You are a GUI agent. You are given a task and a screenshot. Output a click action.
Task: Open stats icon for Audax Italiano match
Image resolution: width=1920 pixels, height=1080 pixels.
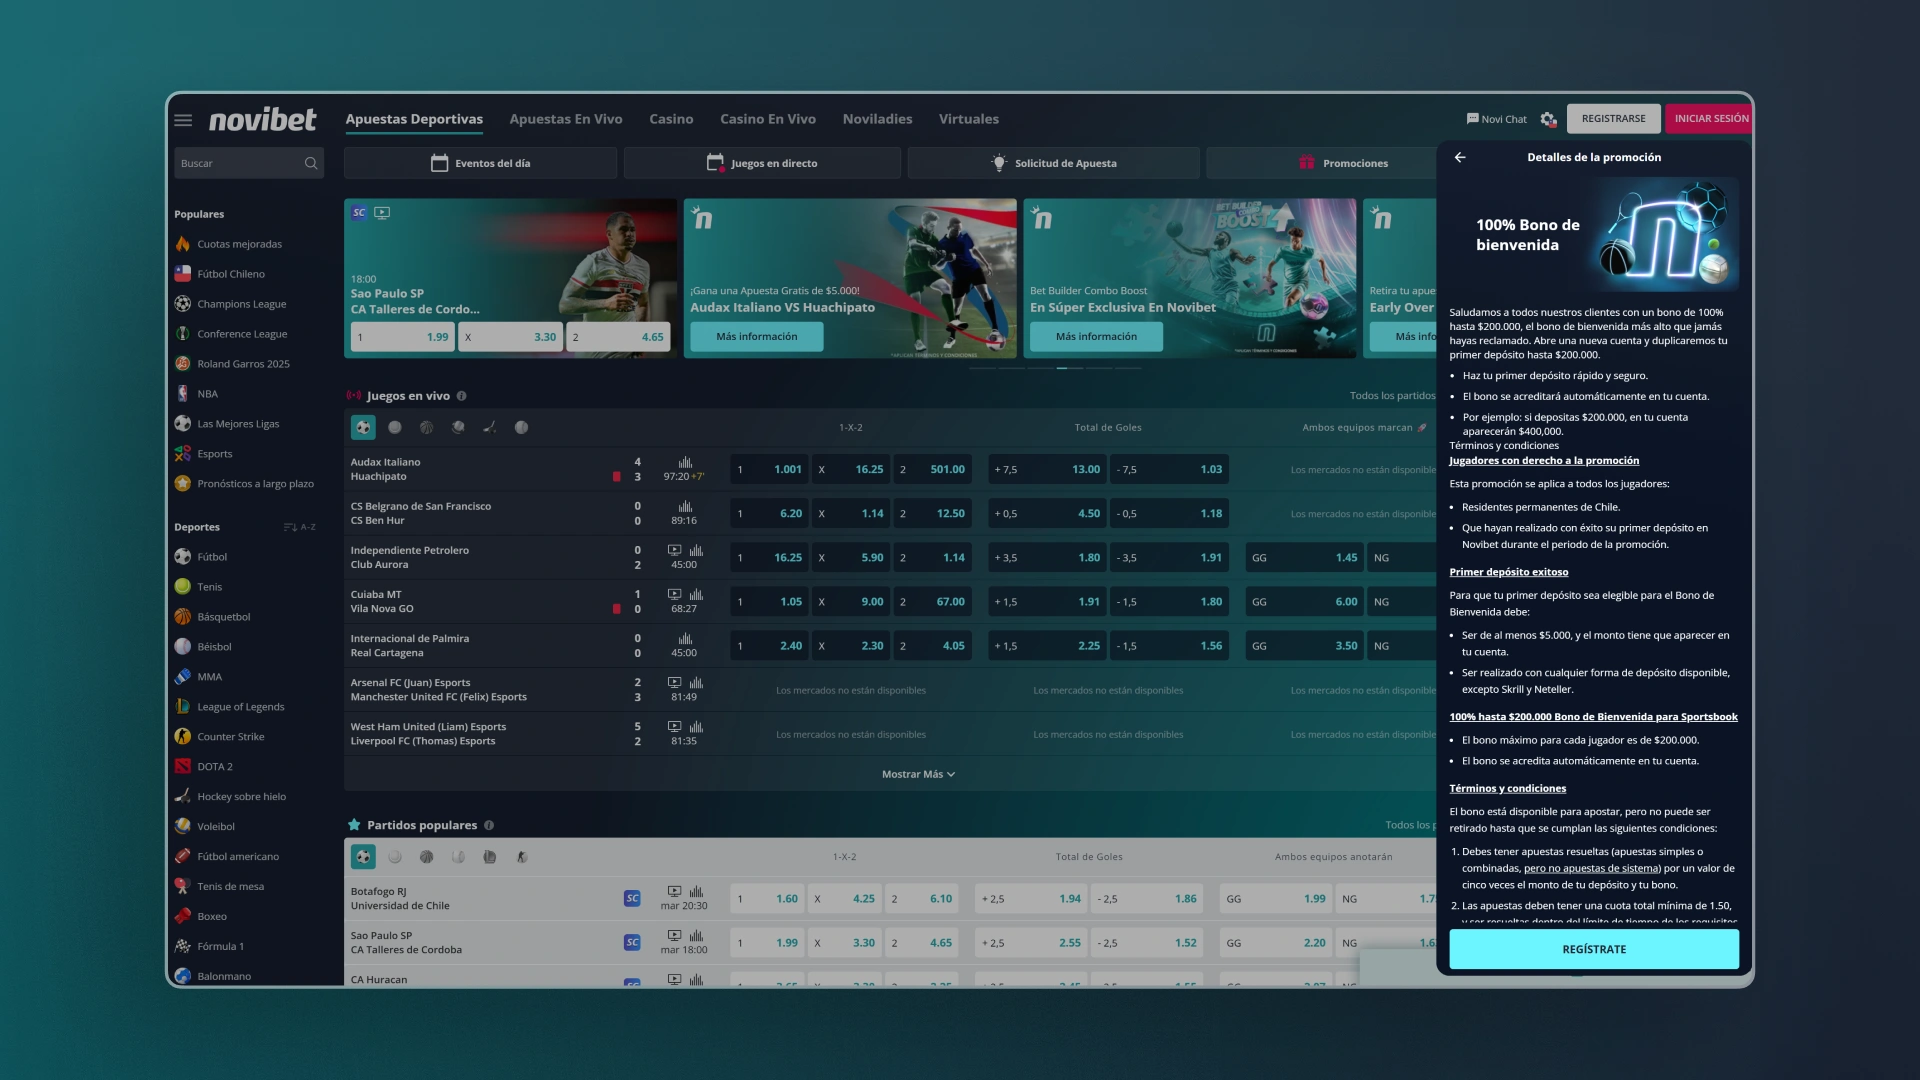(x=685, y=462)
